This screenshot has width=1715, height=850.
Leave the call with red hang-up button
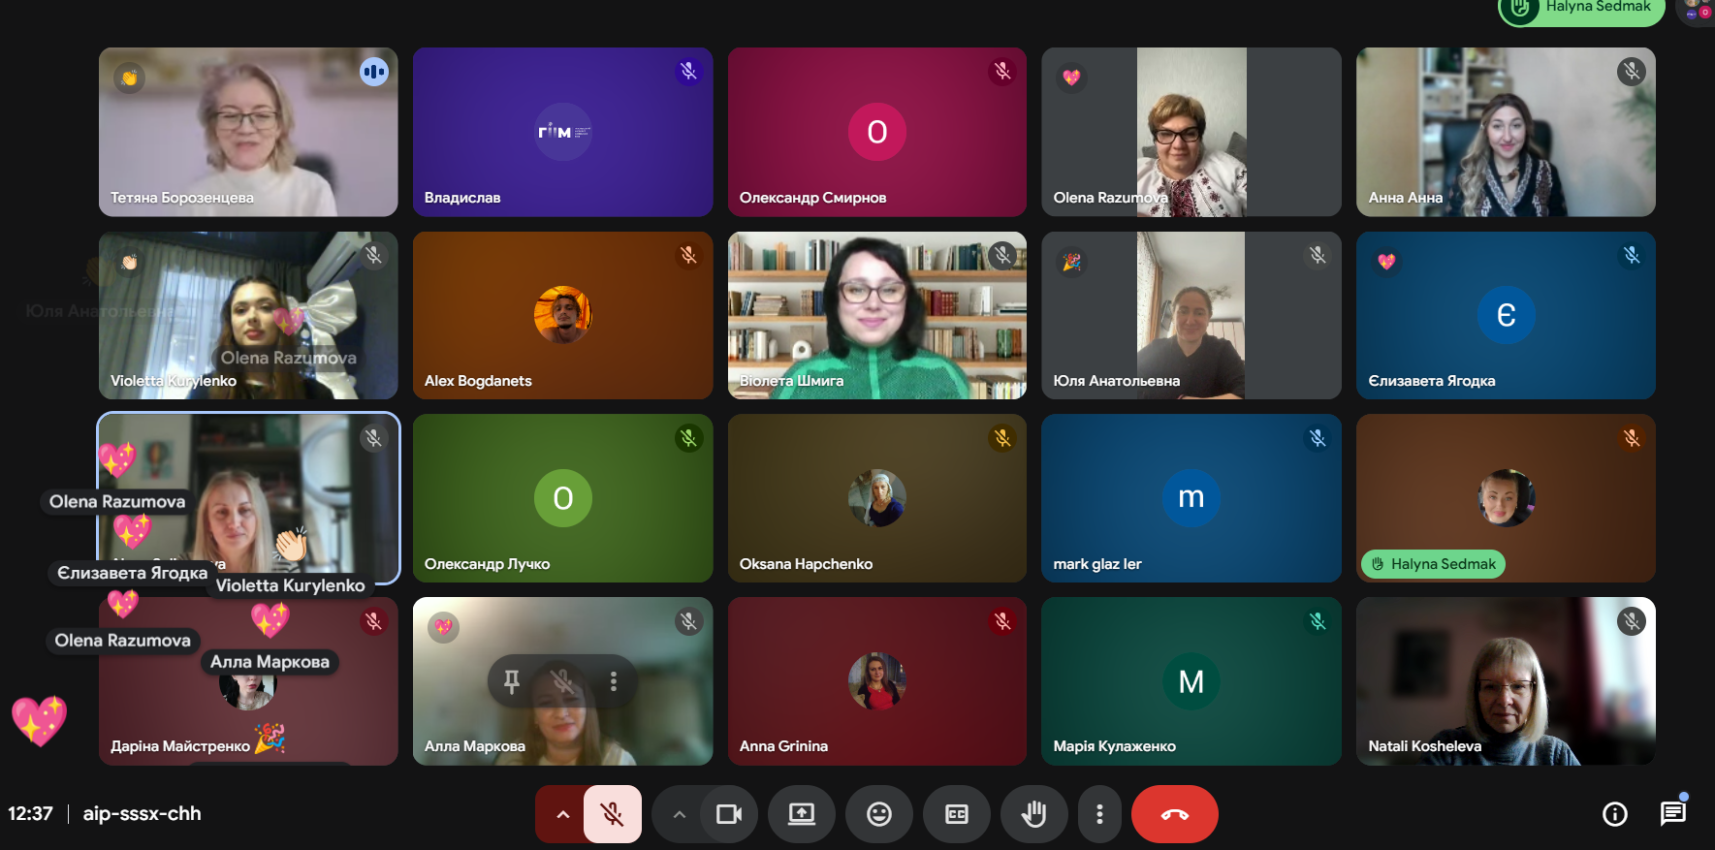[1174, 814]
